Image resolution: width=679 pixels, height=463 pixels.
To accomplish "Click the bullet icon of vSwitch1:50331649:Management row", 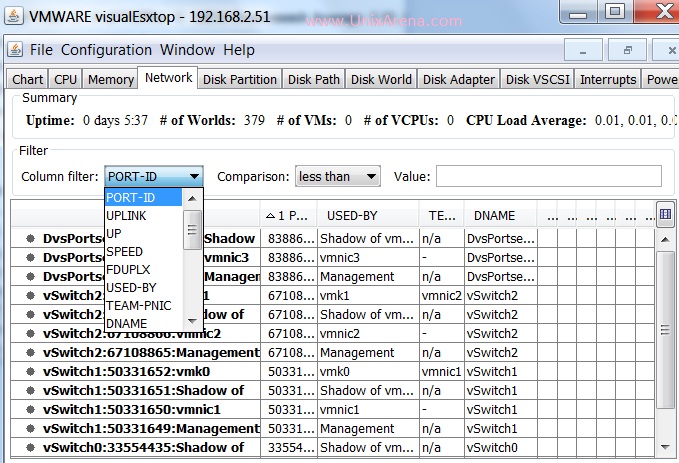I will (x=30, y=428).
